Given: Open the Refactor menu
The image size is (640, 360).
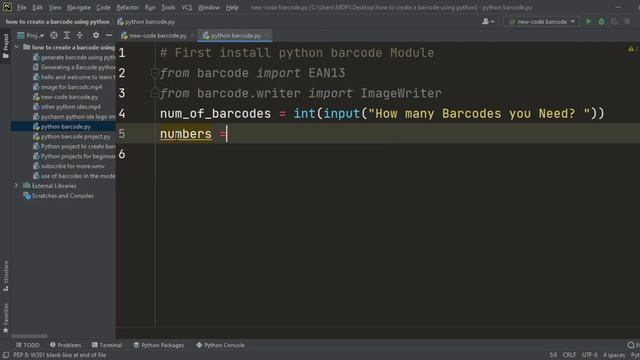Looking at the screenshot, I should tap(127, 7).
